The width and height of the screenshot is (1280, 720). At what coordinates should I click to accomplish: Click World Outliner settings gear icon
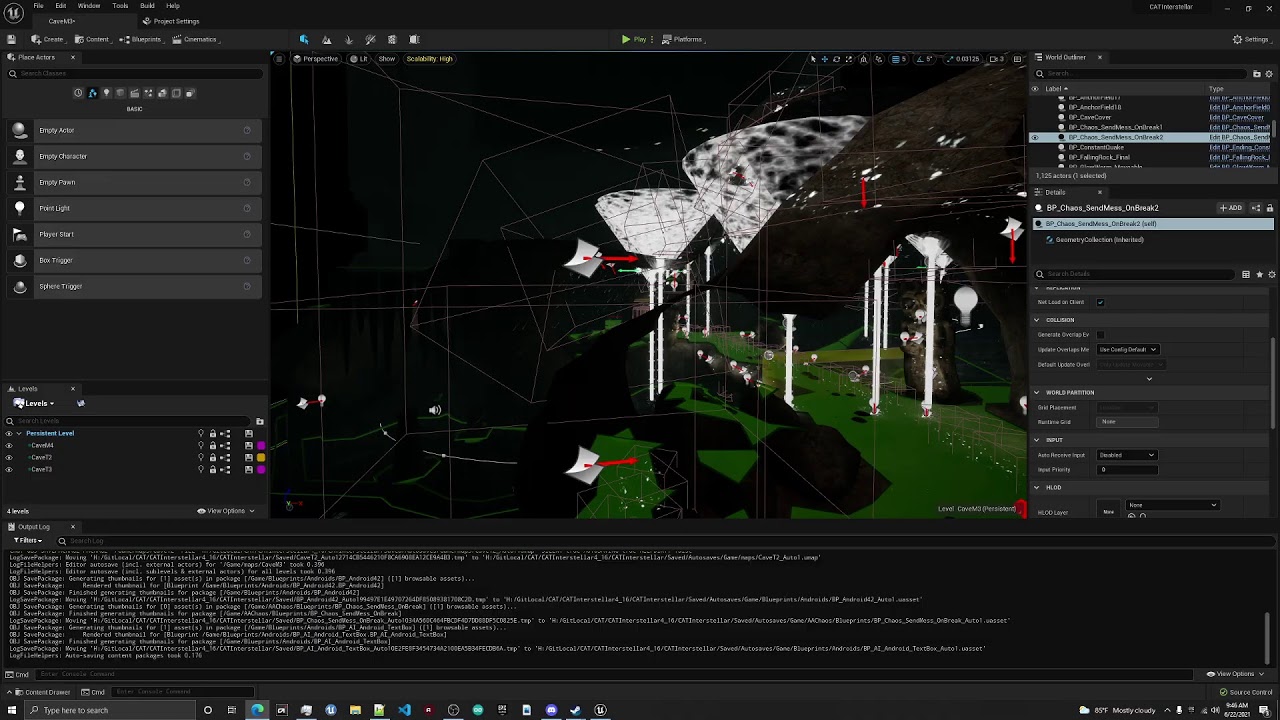coord(1269,73)
